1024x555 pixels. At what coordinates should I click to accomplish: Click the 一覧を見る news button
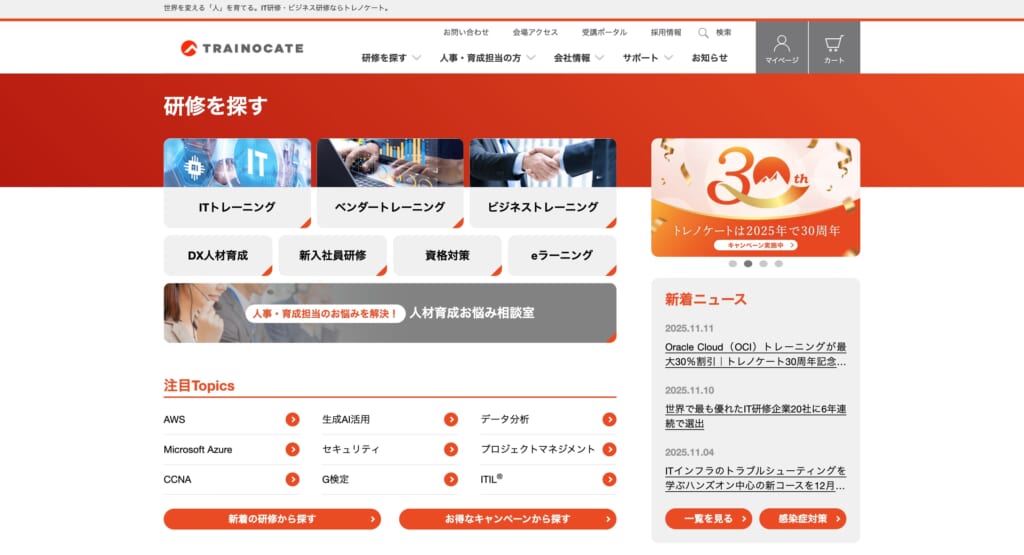pyautogui.click(x=709, y=518)
